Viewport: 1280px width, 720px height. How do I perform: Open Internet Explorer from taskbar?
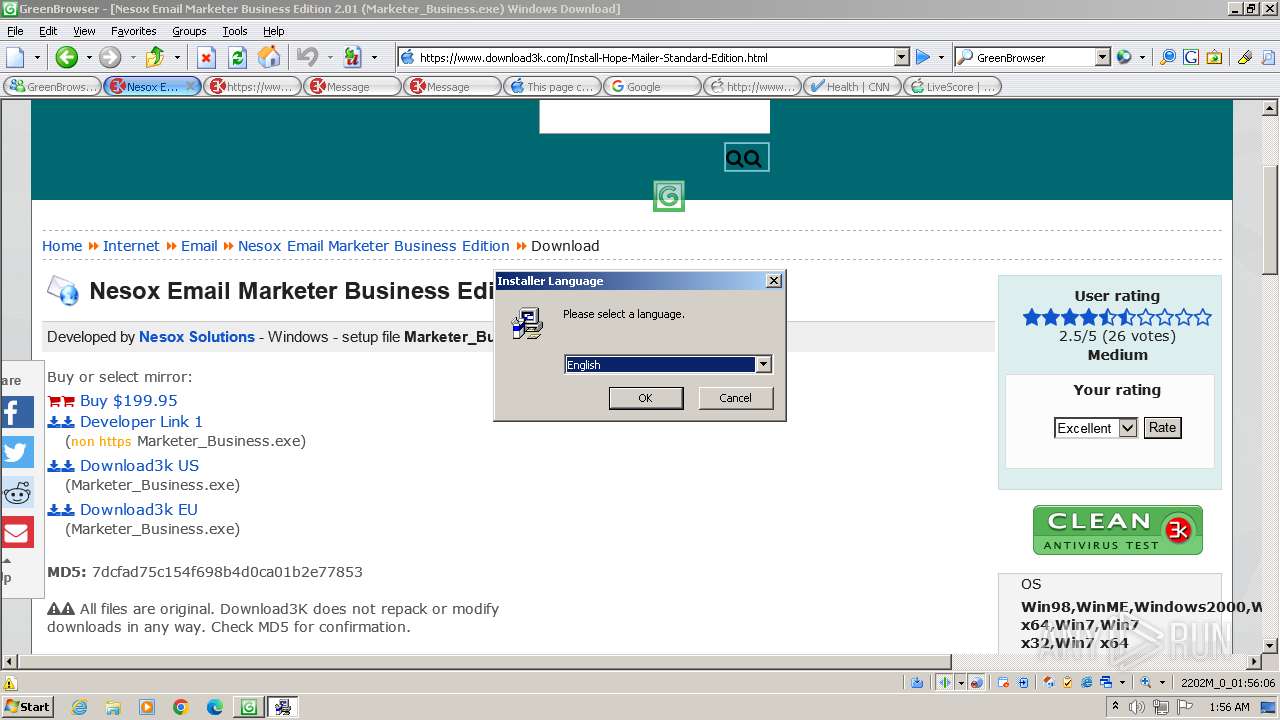click(x=79, y=707)
